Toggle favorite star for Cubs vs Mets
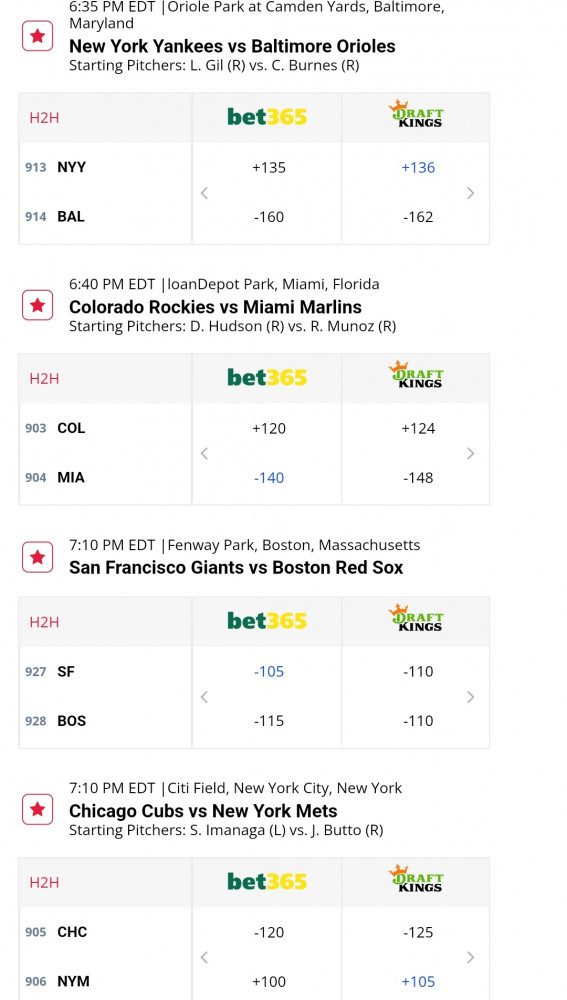 (x=38, y=809)
